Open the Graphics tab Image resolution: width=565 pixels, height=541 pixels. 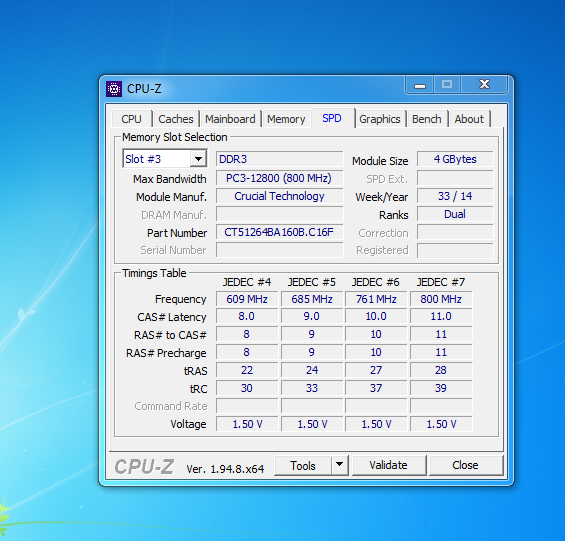click(380, 119)
